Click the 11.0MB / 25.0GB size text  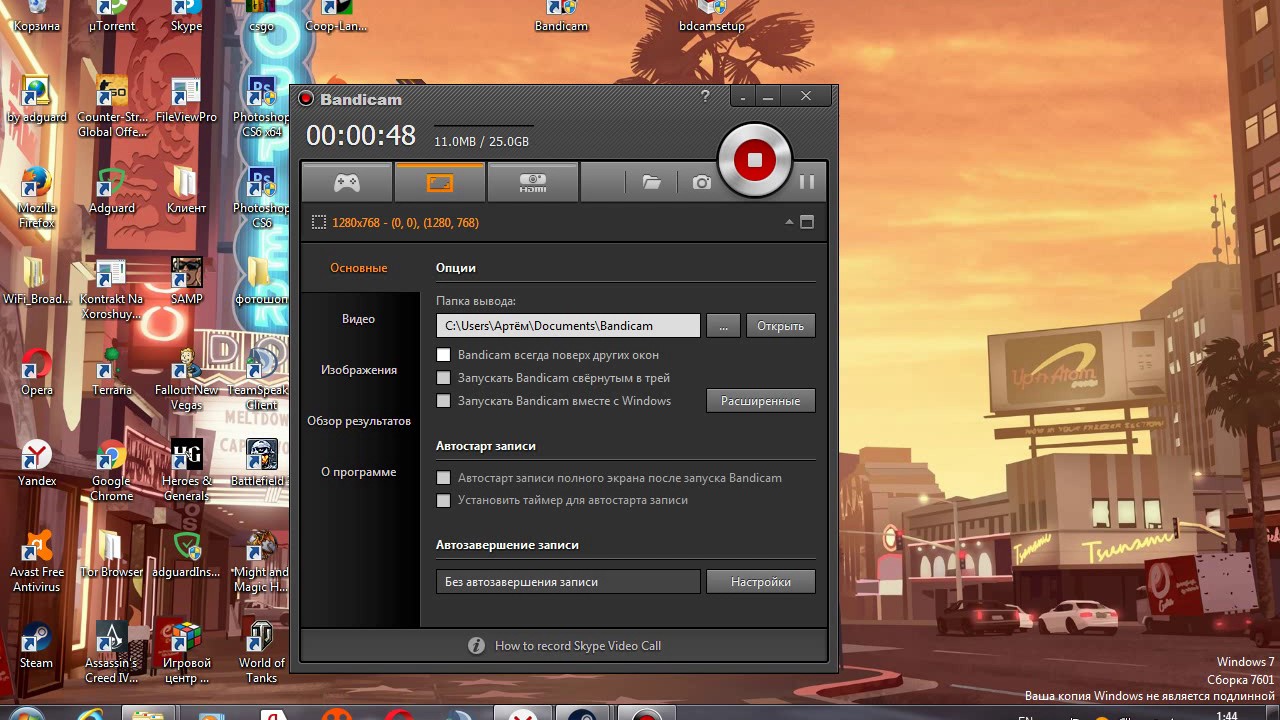(x=481, y=142)
